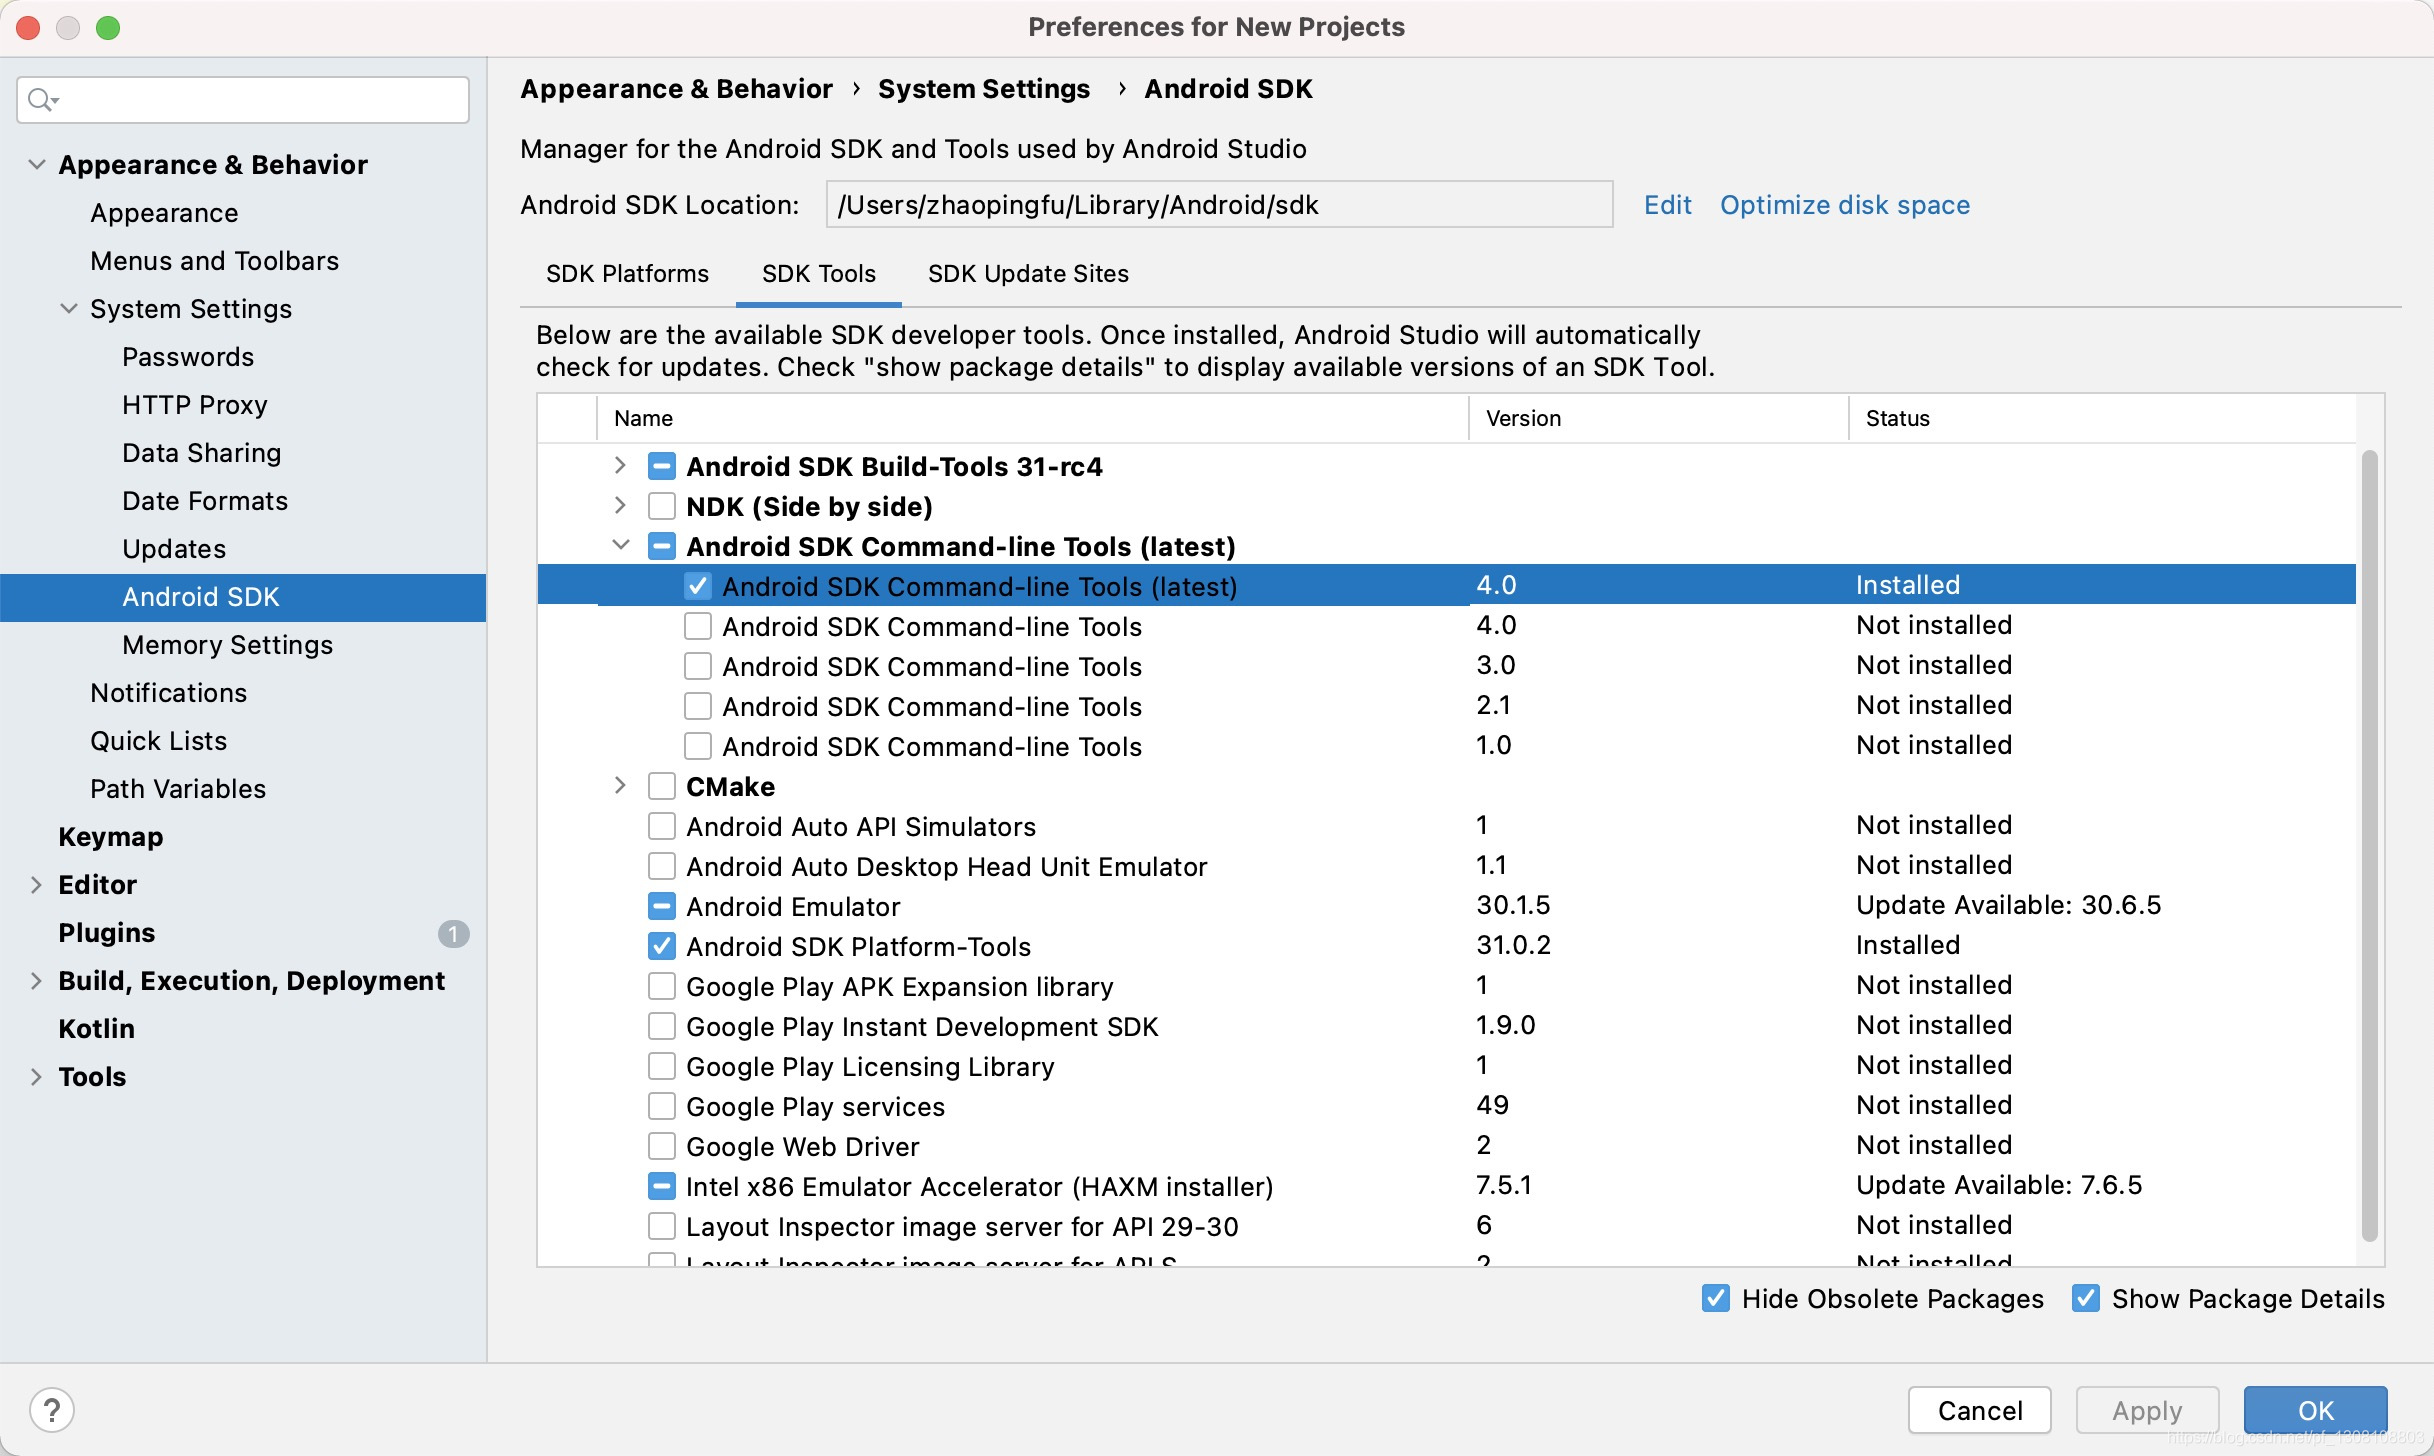This screenshot has height=1456, width=2434.
Task: Sort by Status column header
Action: 2102,418
